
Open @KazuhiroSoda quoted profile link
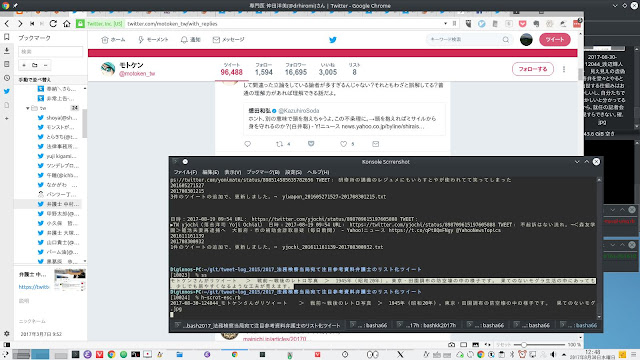coord(299,111)
